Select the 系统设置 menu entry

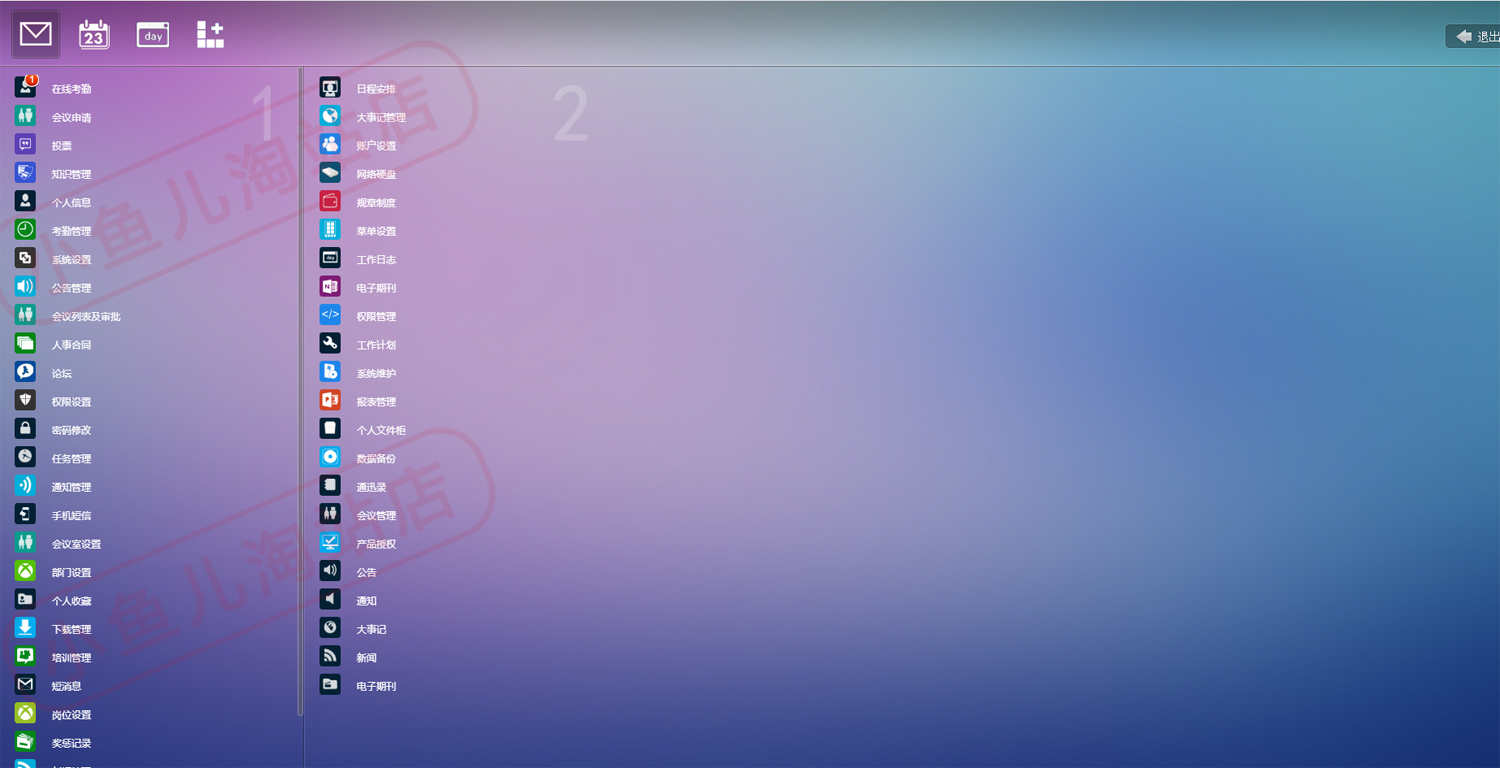pyautogui.click(x=71, y=259)
